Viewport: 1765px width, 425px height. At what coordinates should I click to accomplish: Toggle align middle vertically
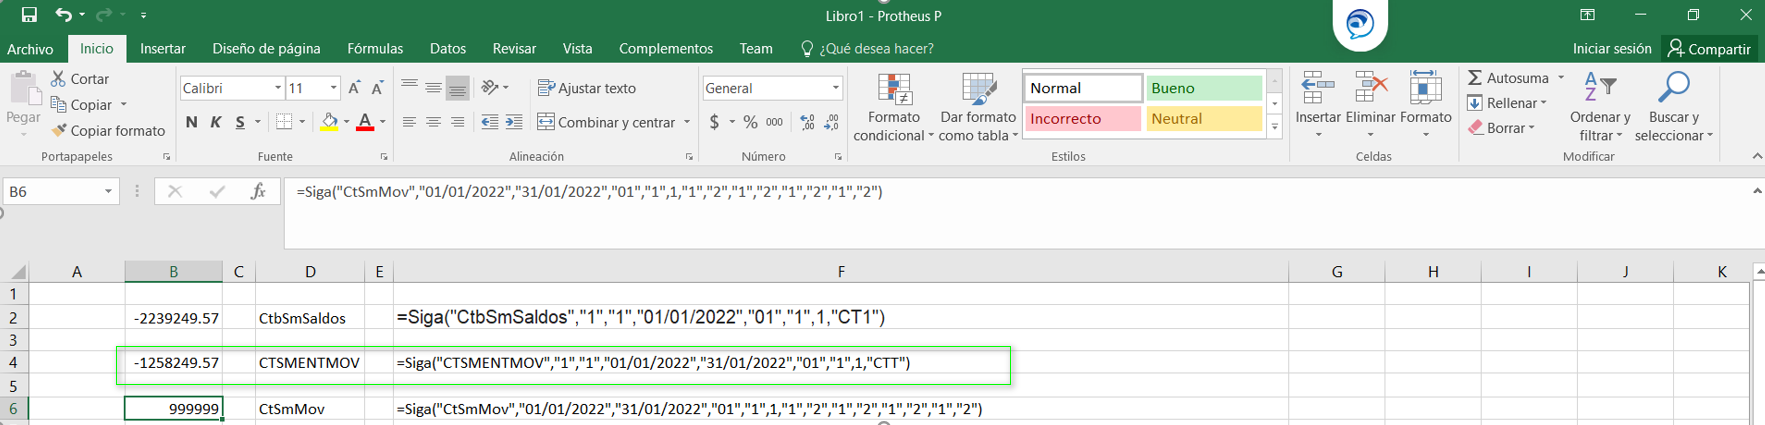[433, 88]
